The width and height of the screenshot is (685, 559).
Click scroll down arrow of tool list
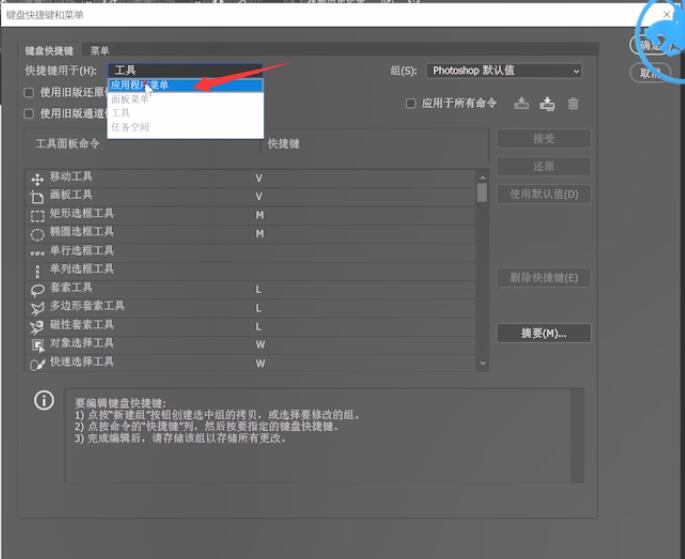click(482, 363)
